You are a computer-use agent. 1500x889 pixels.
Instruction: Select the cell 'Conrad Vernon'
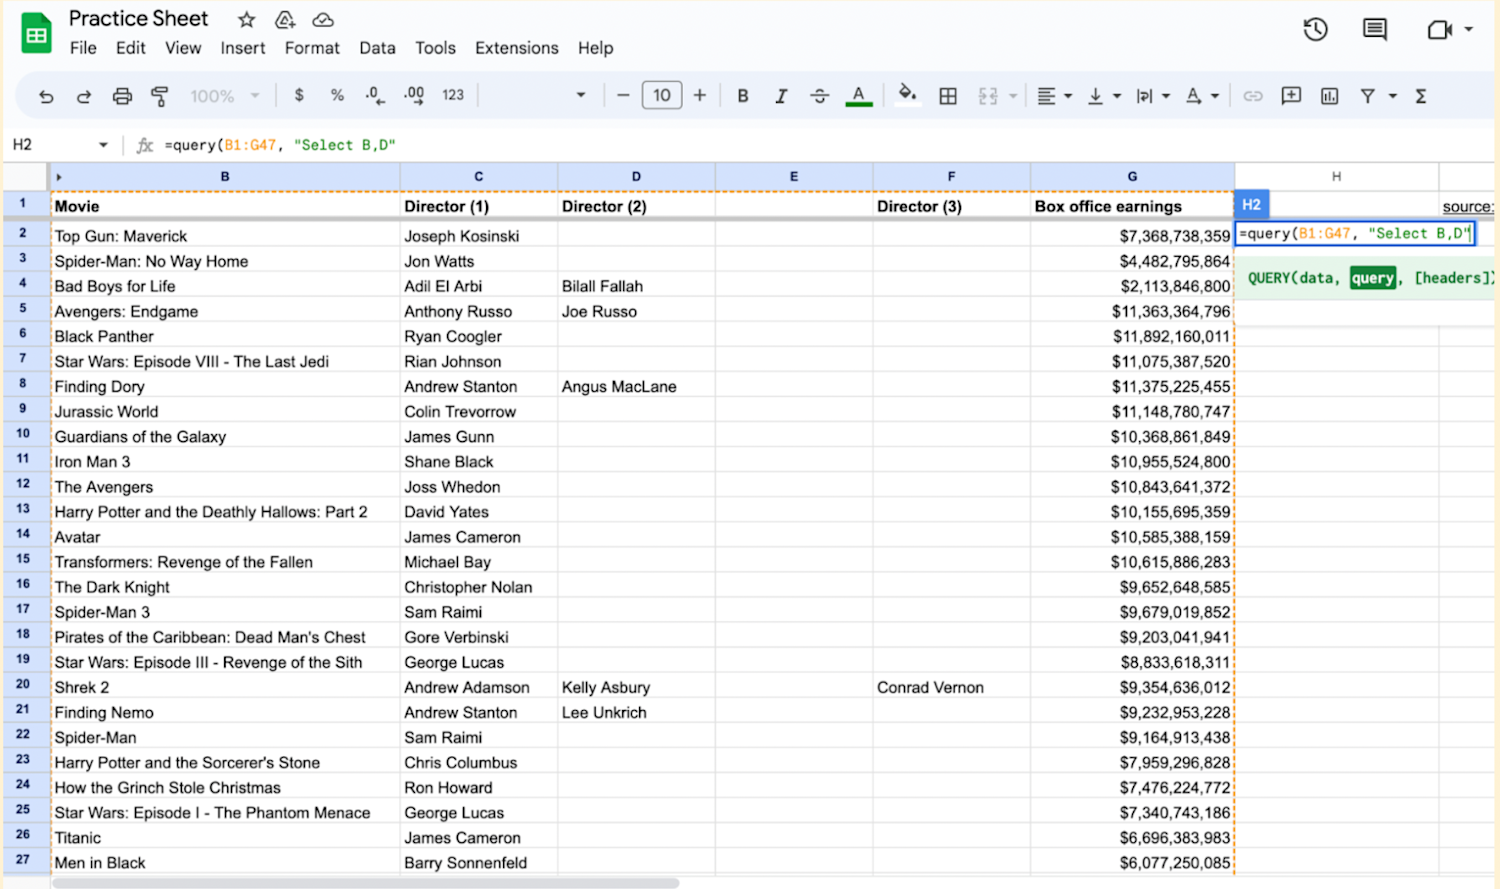coord(952,687)
